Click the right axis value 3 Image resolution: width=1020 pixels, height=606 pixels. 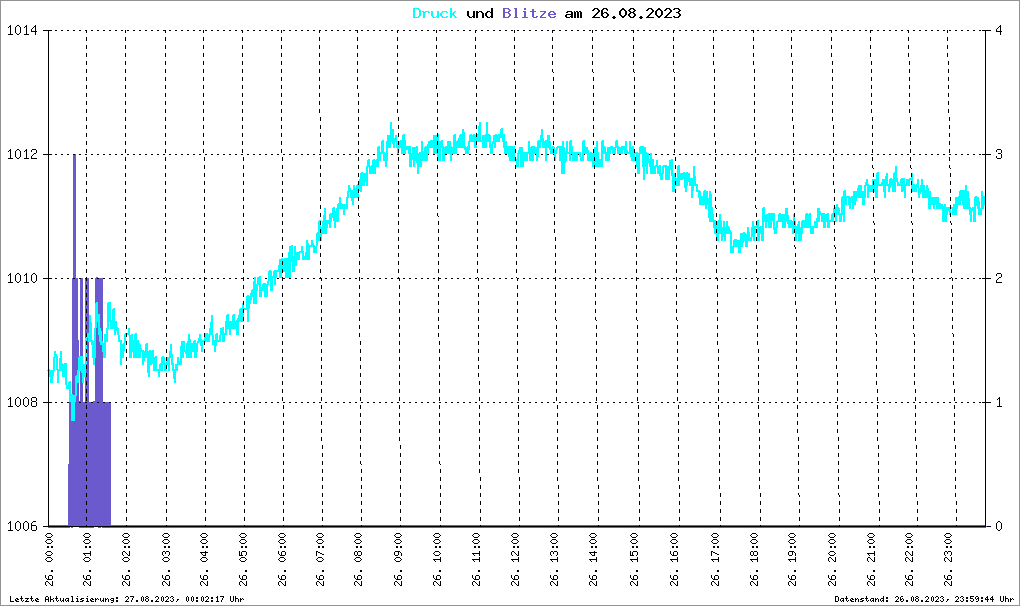coord(999,155)
